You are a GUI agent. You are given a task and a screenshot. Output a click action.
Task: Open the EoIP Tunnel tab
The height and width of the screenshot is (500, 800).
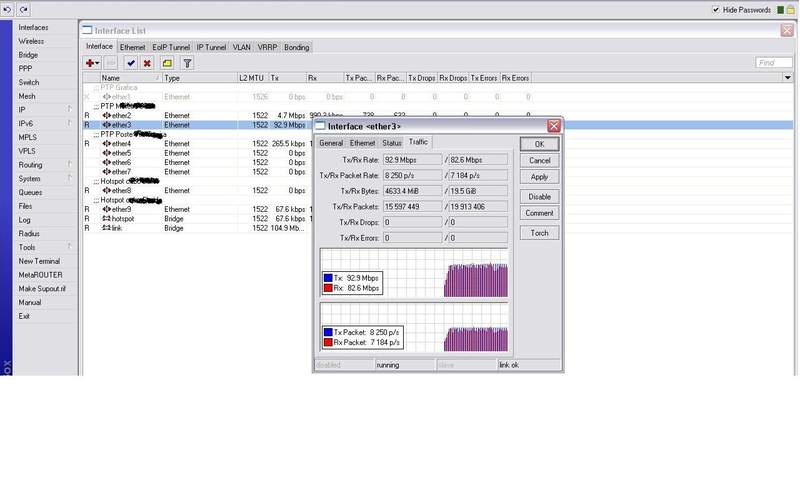(x=171, y=47)
